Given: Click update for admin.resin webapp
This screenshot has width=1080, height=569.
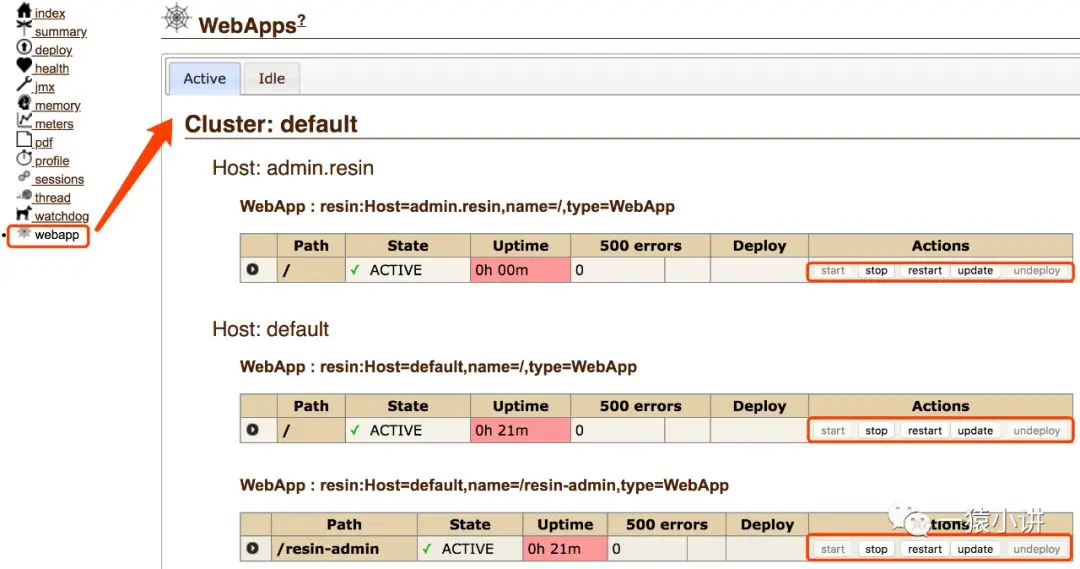Looking at the screenshot, I should pos(975,271).
